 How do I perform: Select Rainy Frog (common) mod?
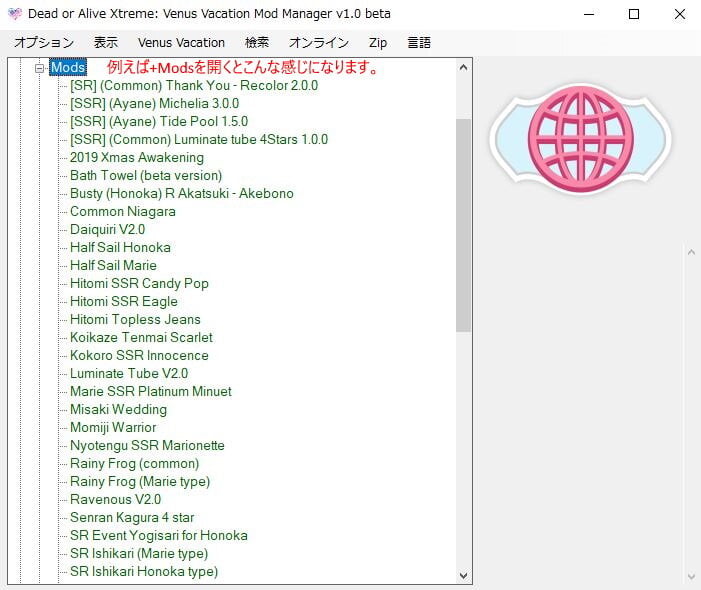point(135,463)
